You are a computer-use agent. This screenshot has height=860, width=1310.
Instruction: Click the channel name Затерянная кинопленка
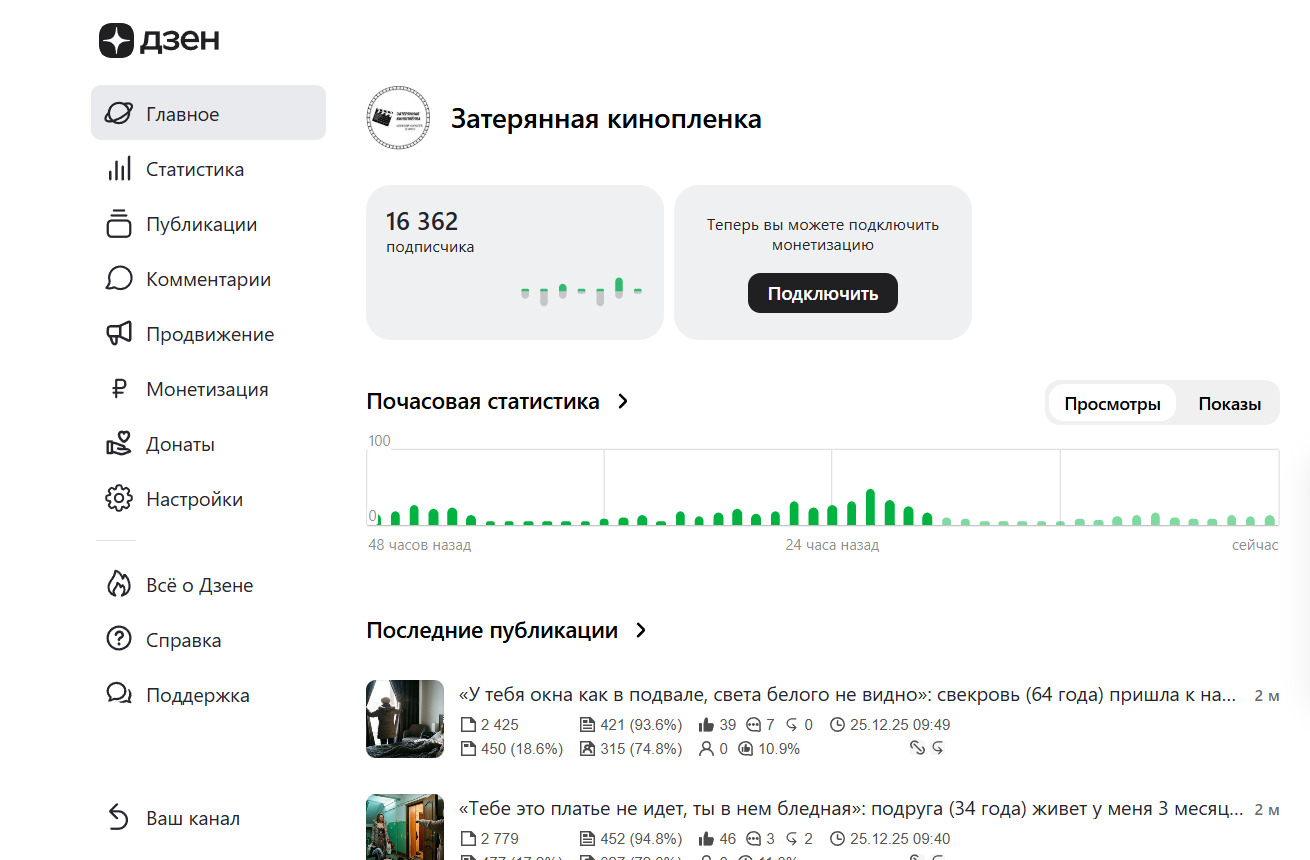coord(606,119)
